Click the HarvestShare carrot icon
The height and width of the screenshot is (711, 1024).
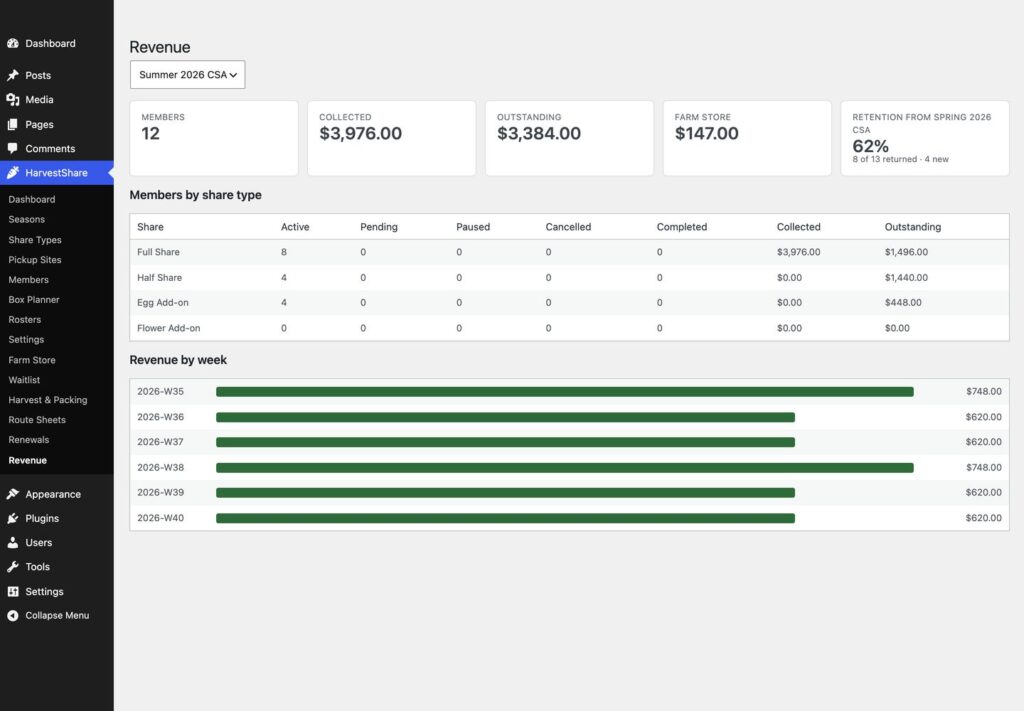point(12,172)
